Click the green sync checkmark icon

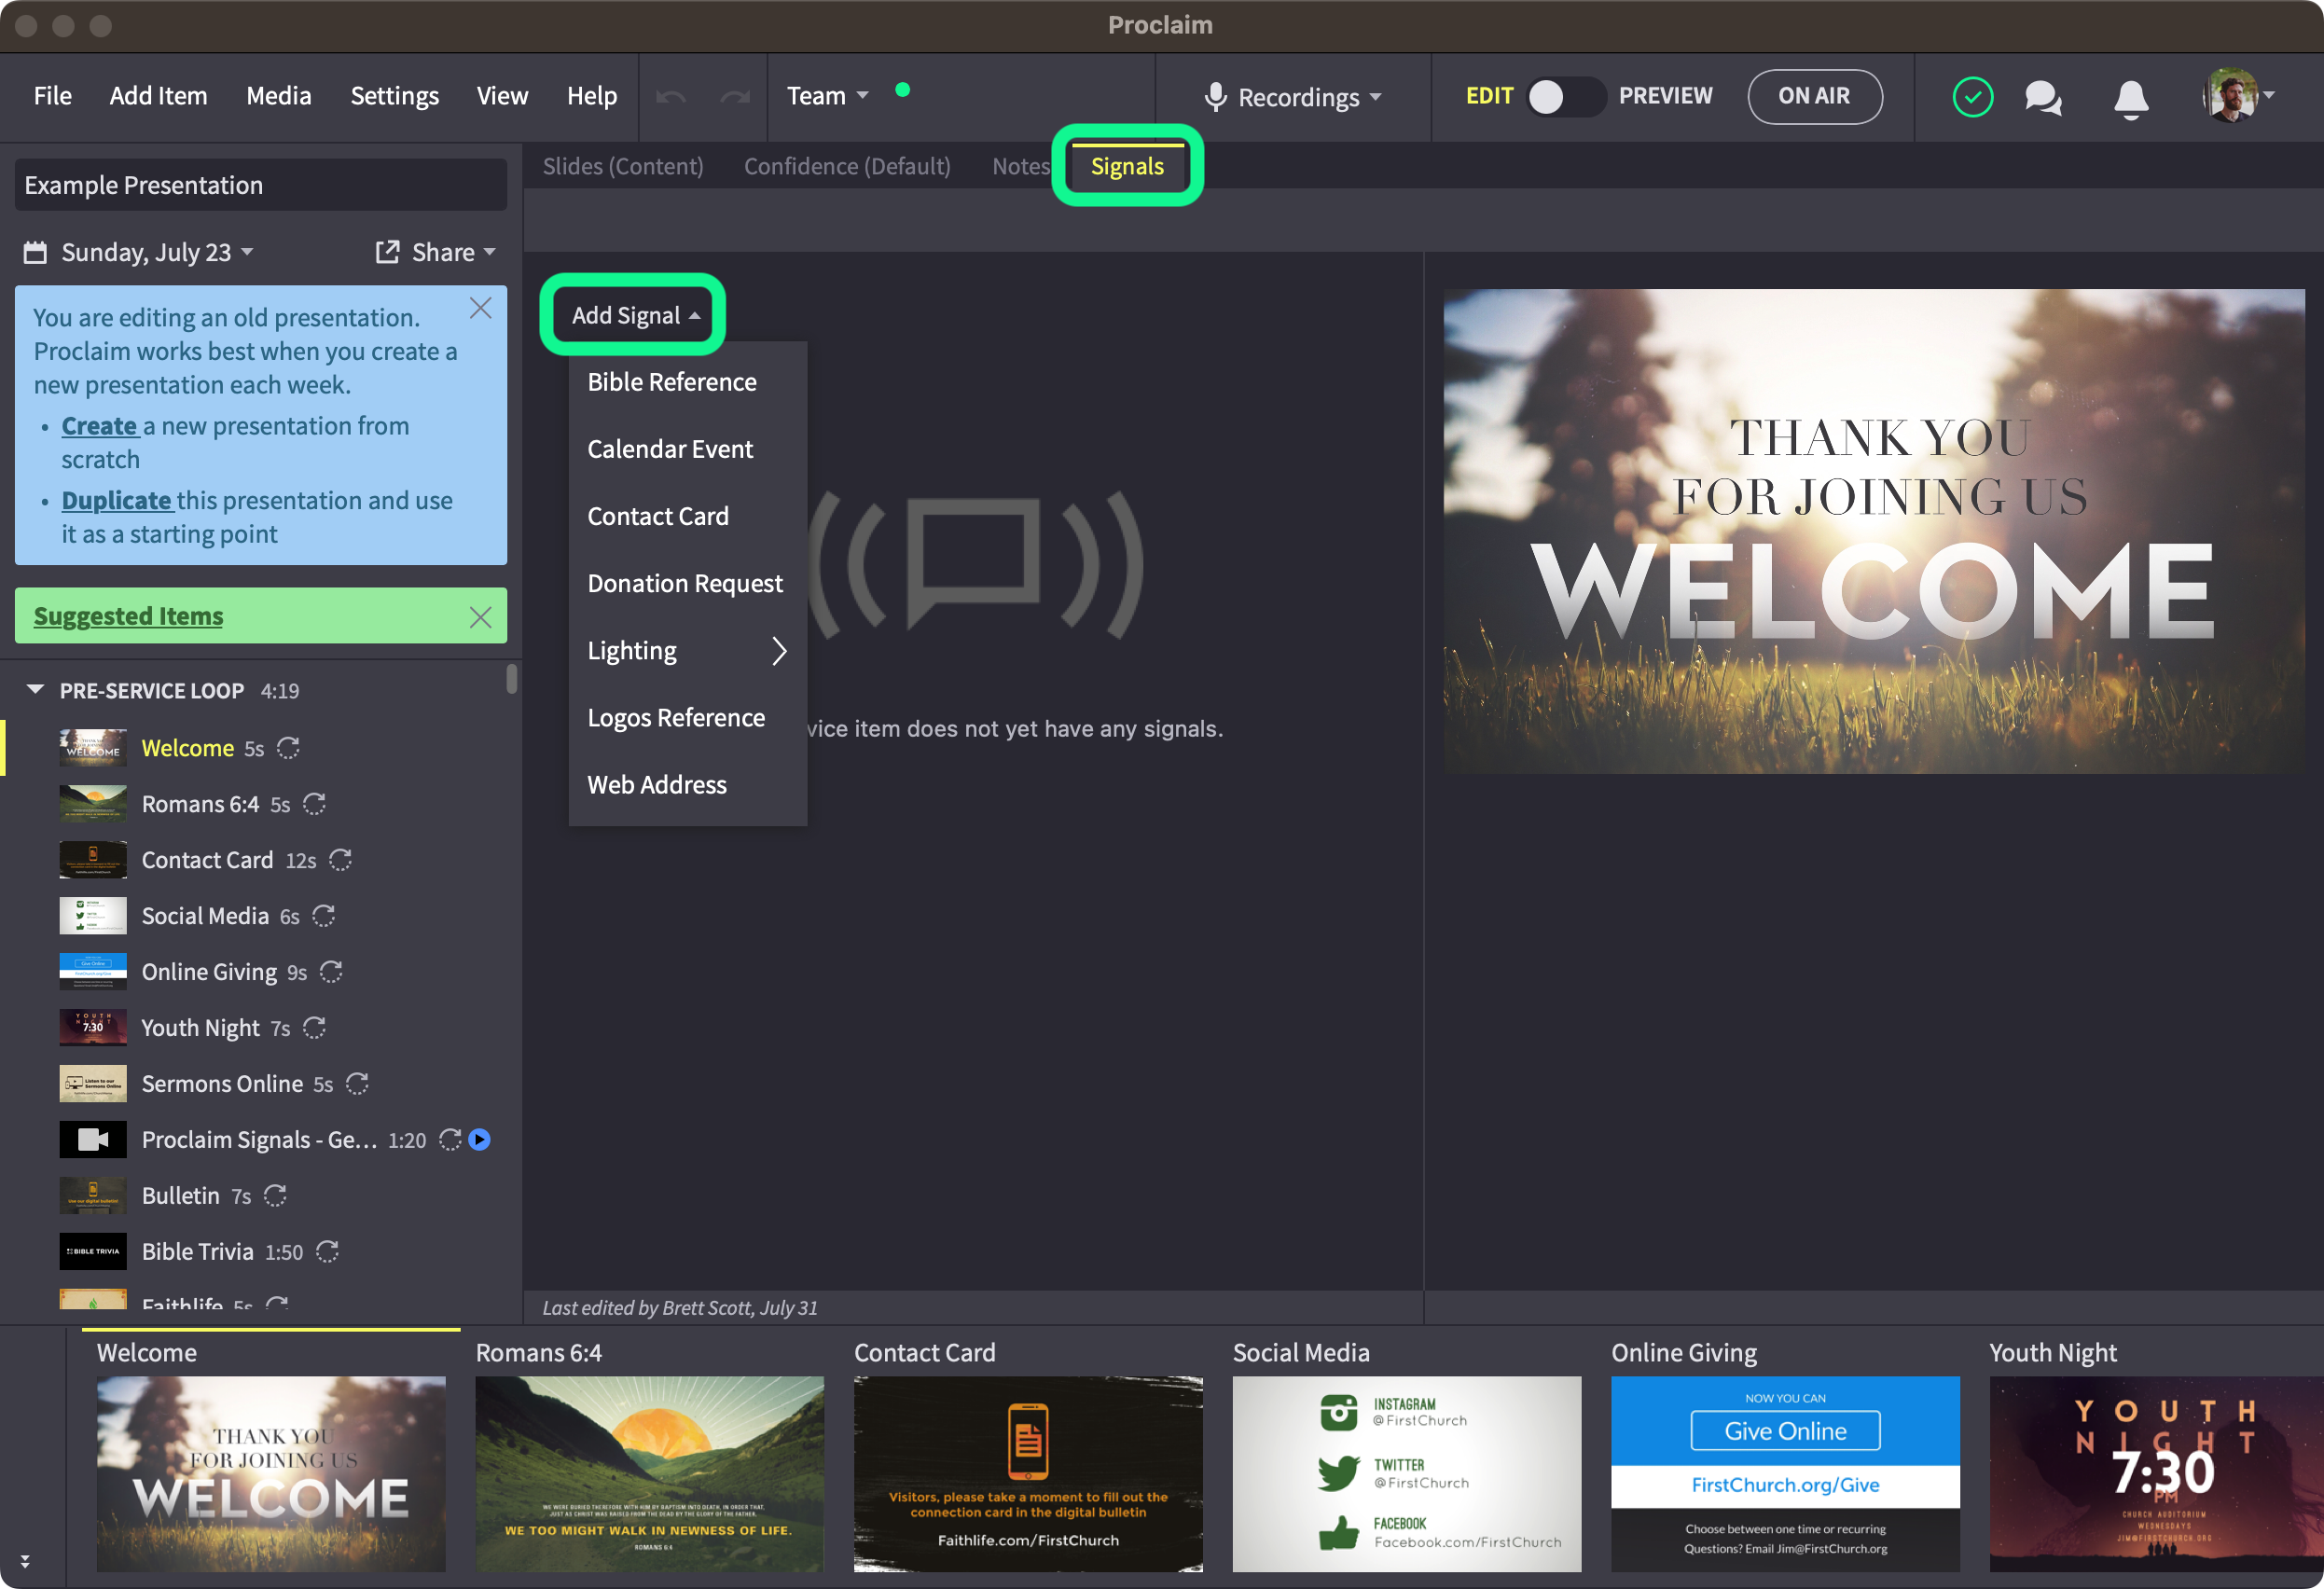click(x=1972, y=96)
